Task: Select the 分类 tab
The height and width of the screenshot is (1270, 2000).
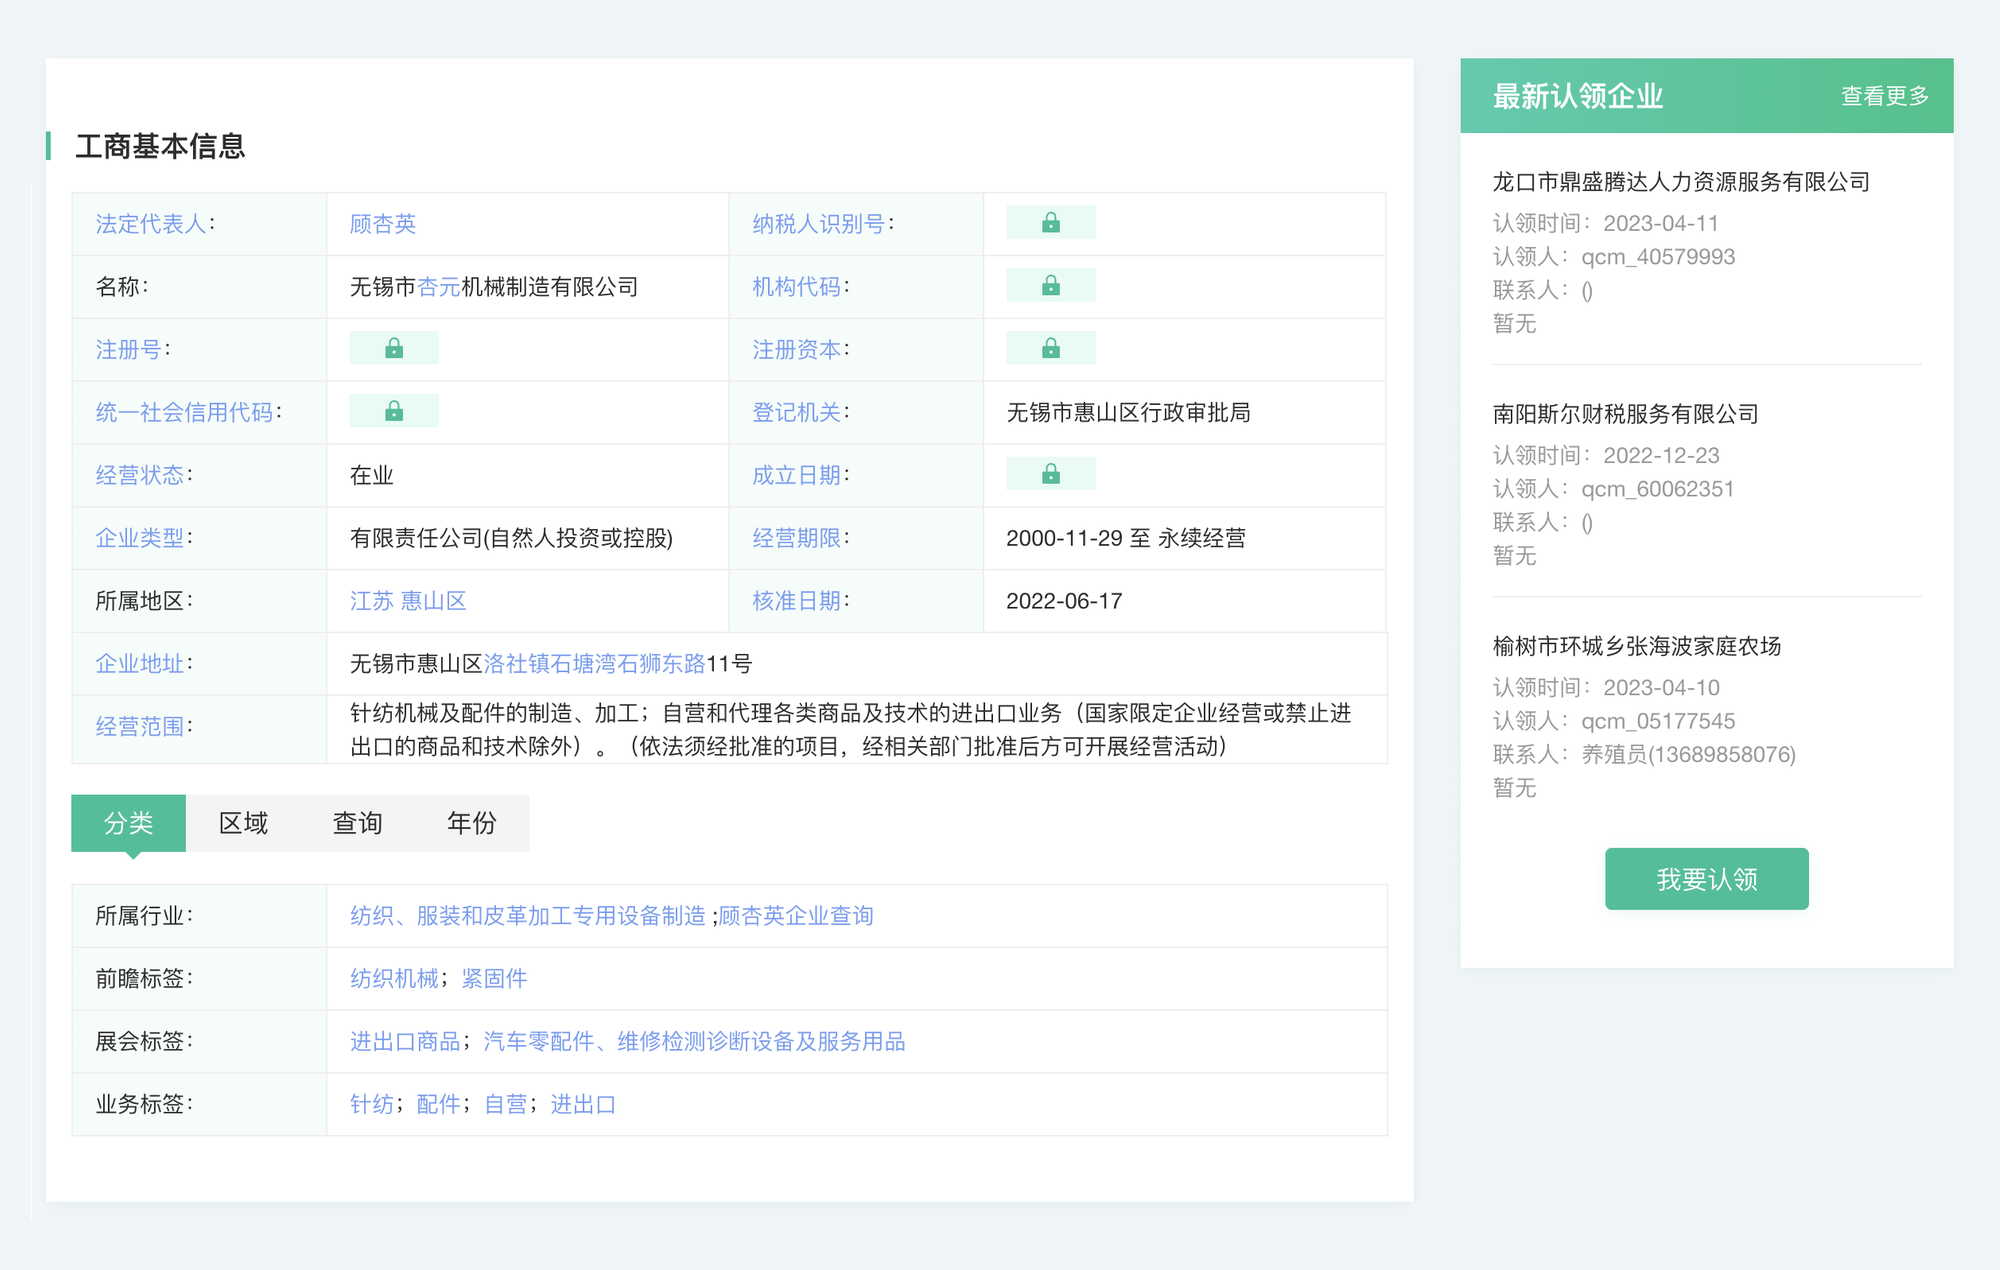Action: [x=129, y=823]
